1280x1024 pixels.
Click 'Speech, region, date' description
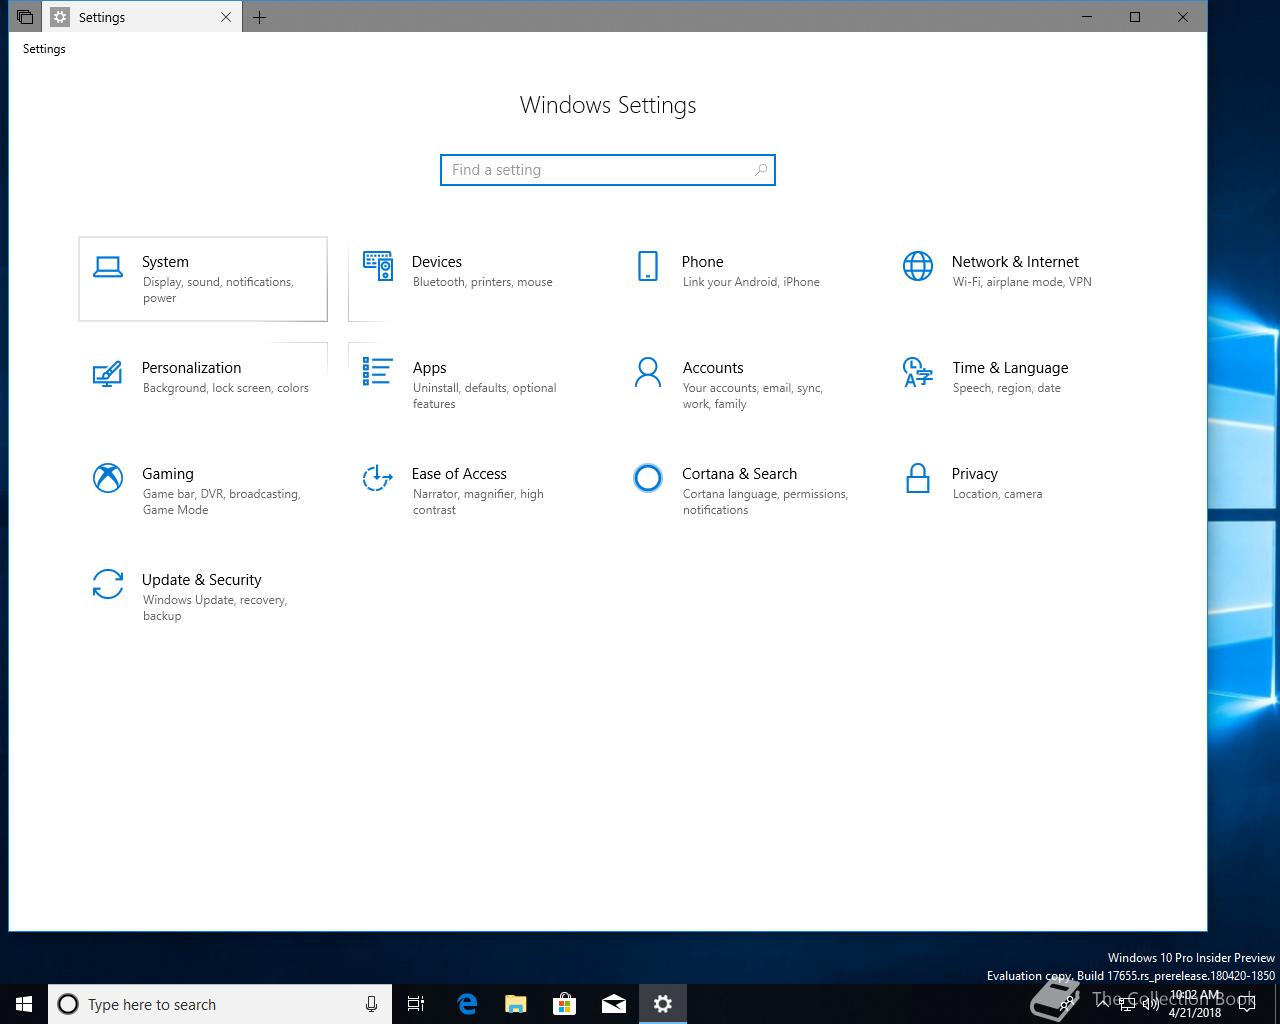1007,388
